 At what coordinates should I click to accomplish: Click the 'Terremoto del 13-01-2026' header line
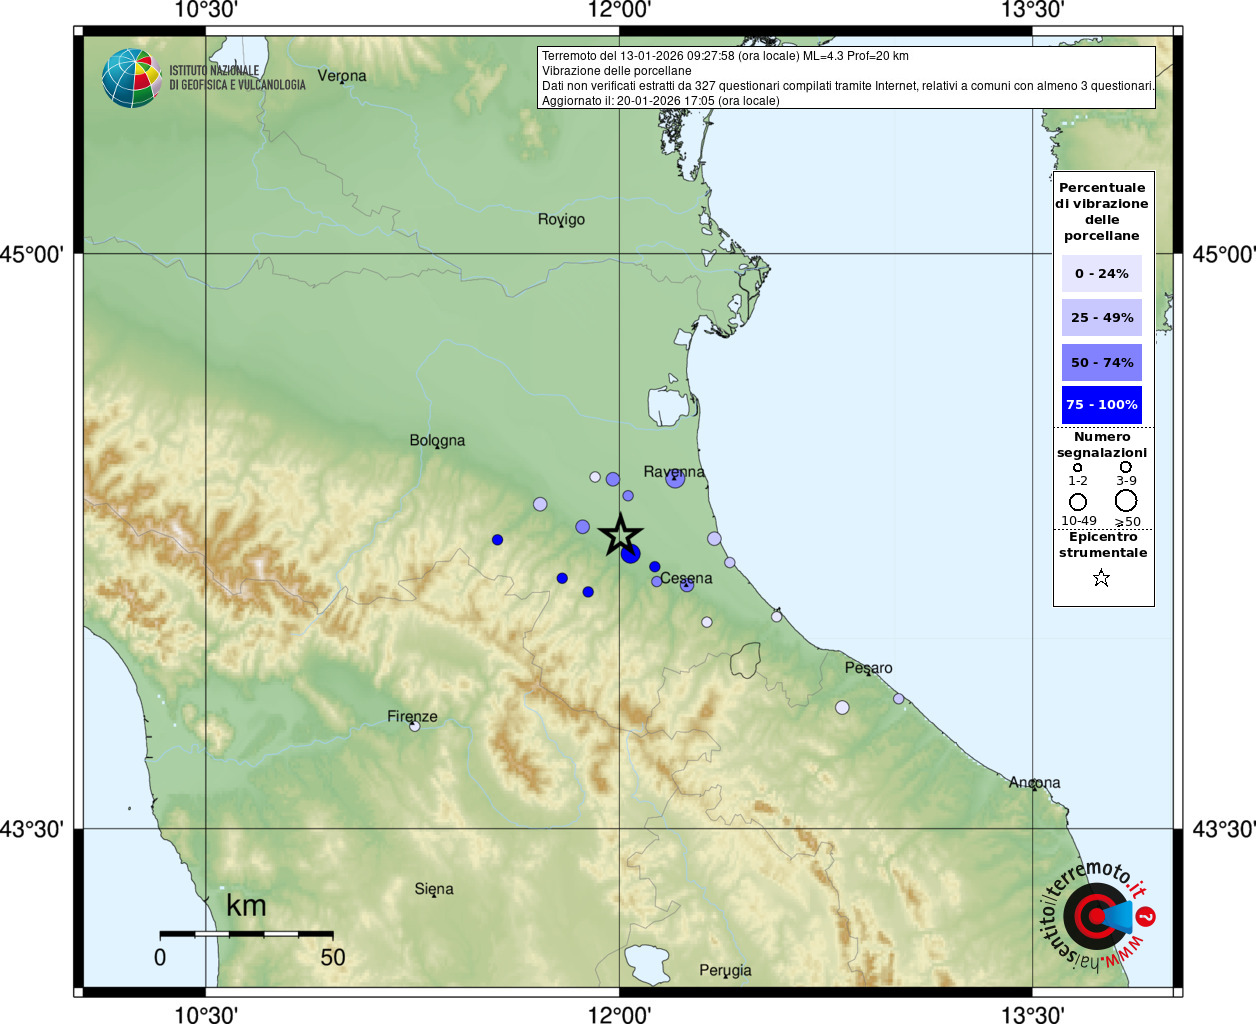pyautogui.click(x=725, y=56)
